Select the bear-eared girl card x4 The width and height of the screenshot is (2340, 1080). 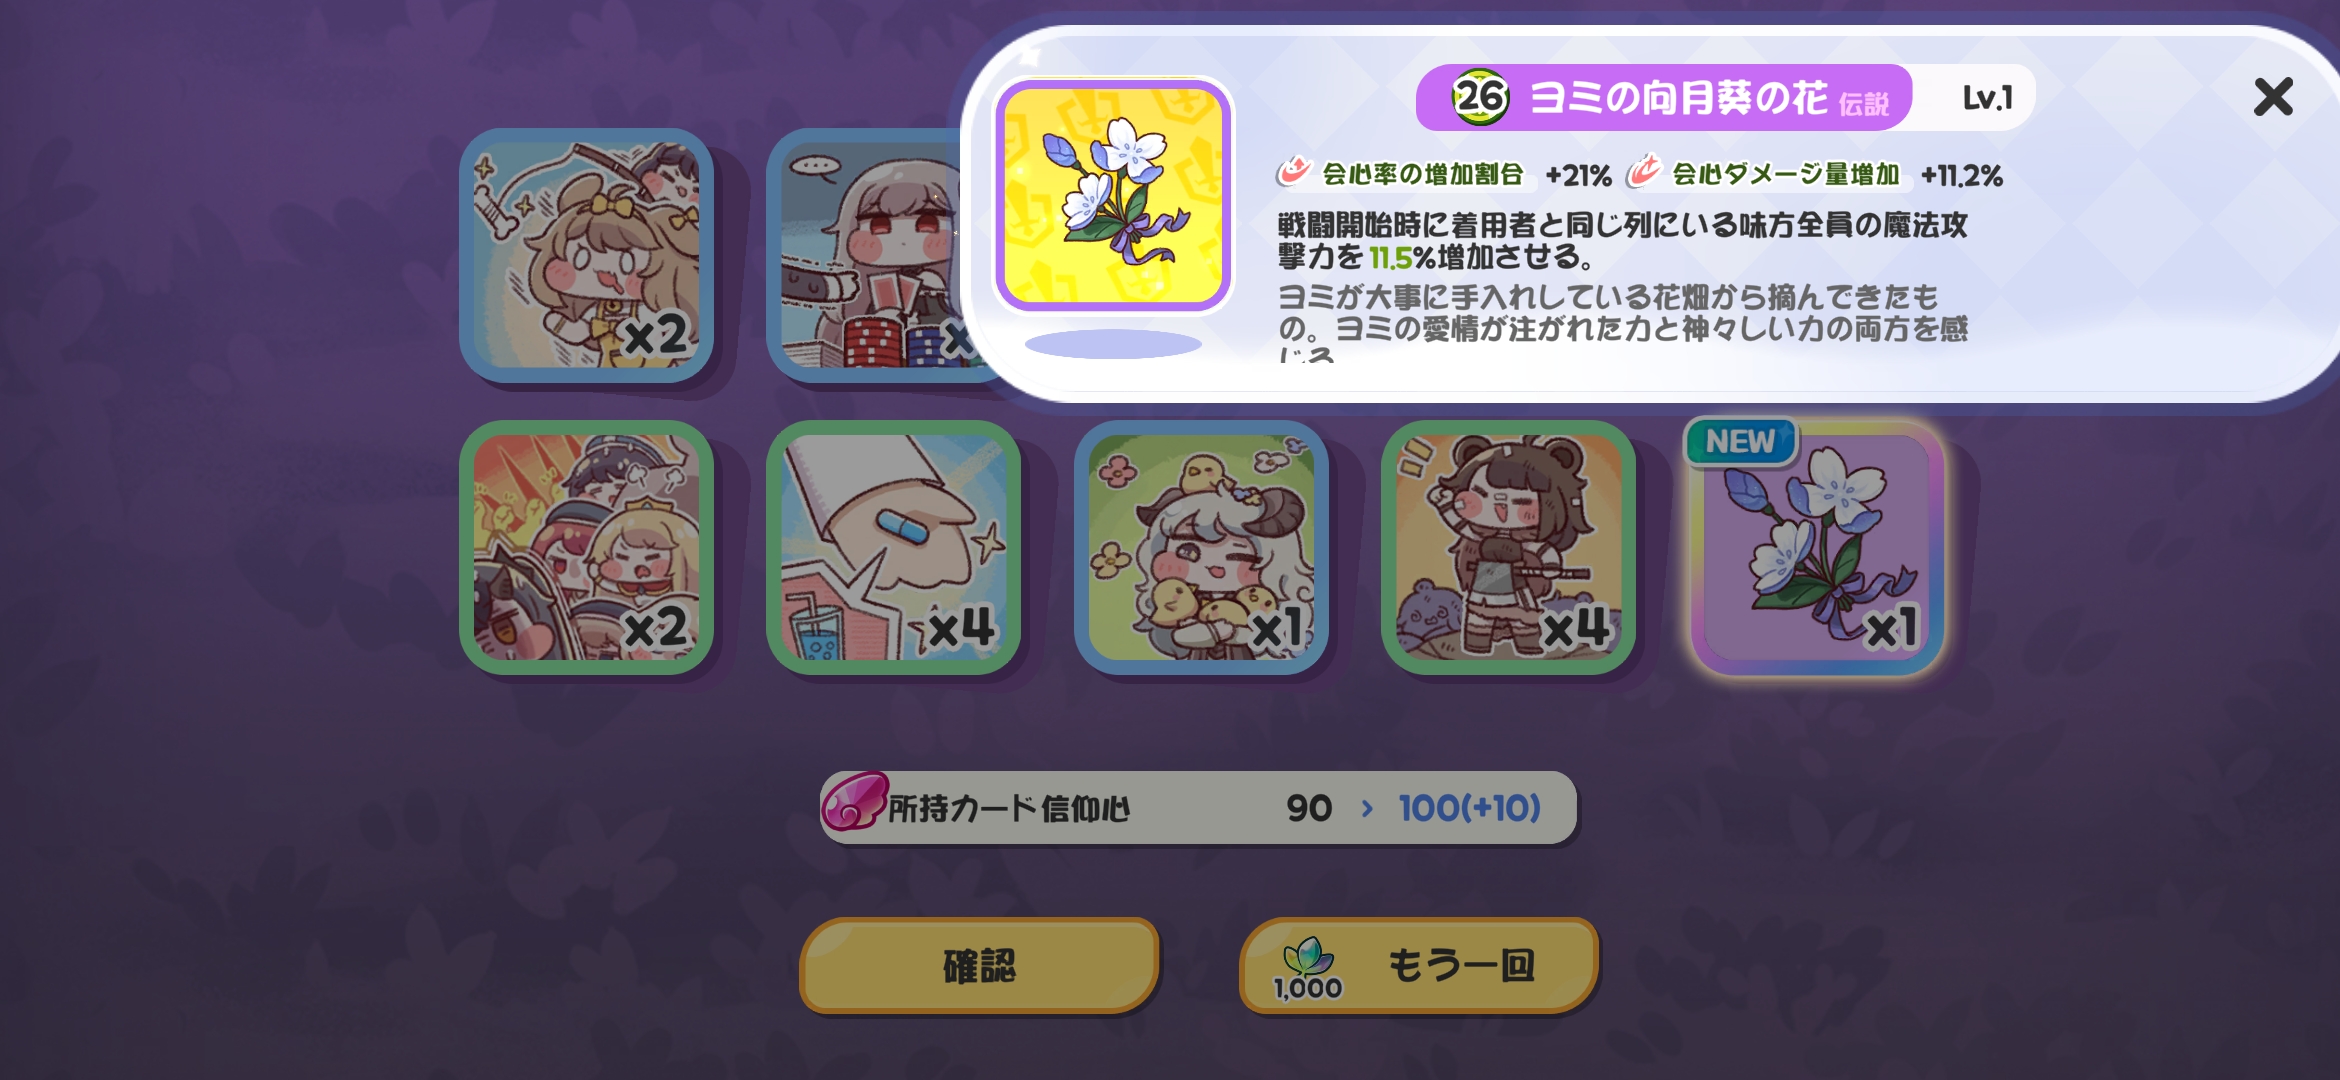coord(1508,547)
